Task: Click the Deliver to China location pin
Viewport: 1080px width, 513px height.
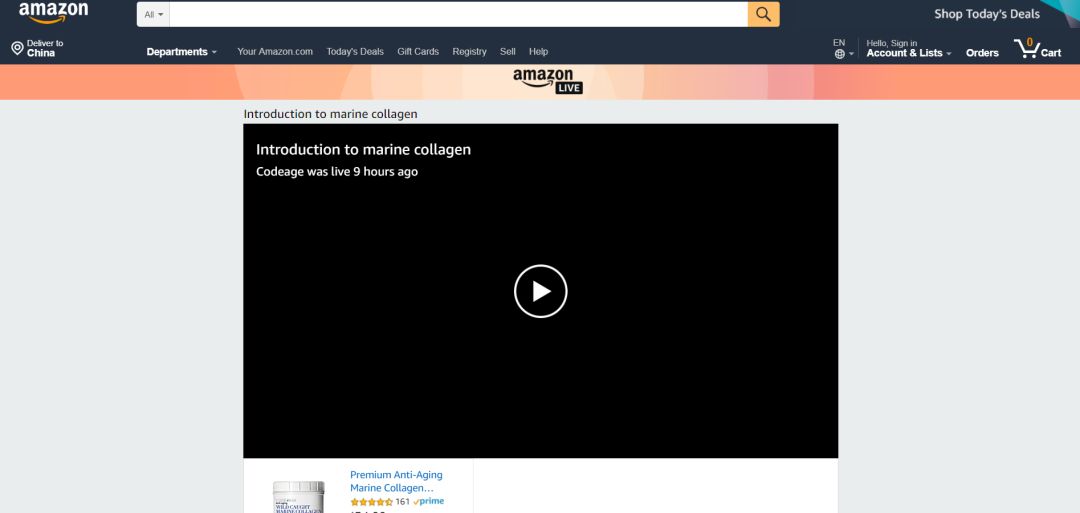Action: pyautogui.click(x=17, y=48)
